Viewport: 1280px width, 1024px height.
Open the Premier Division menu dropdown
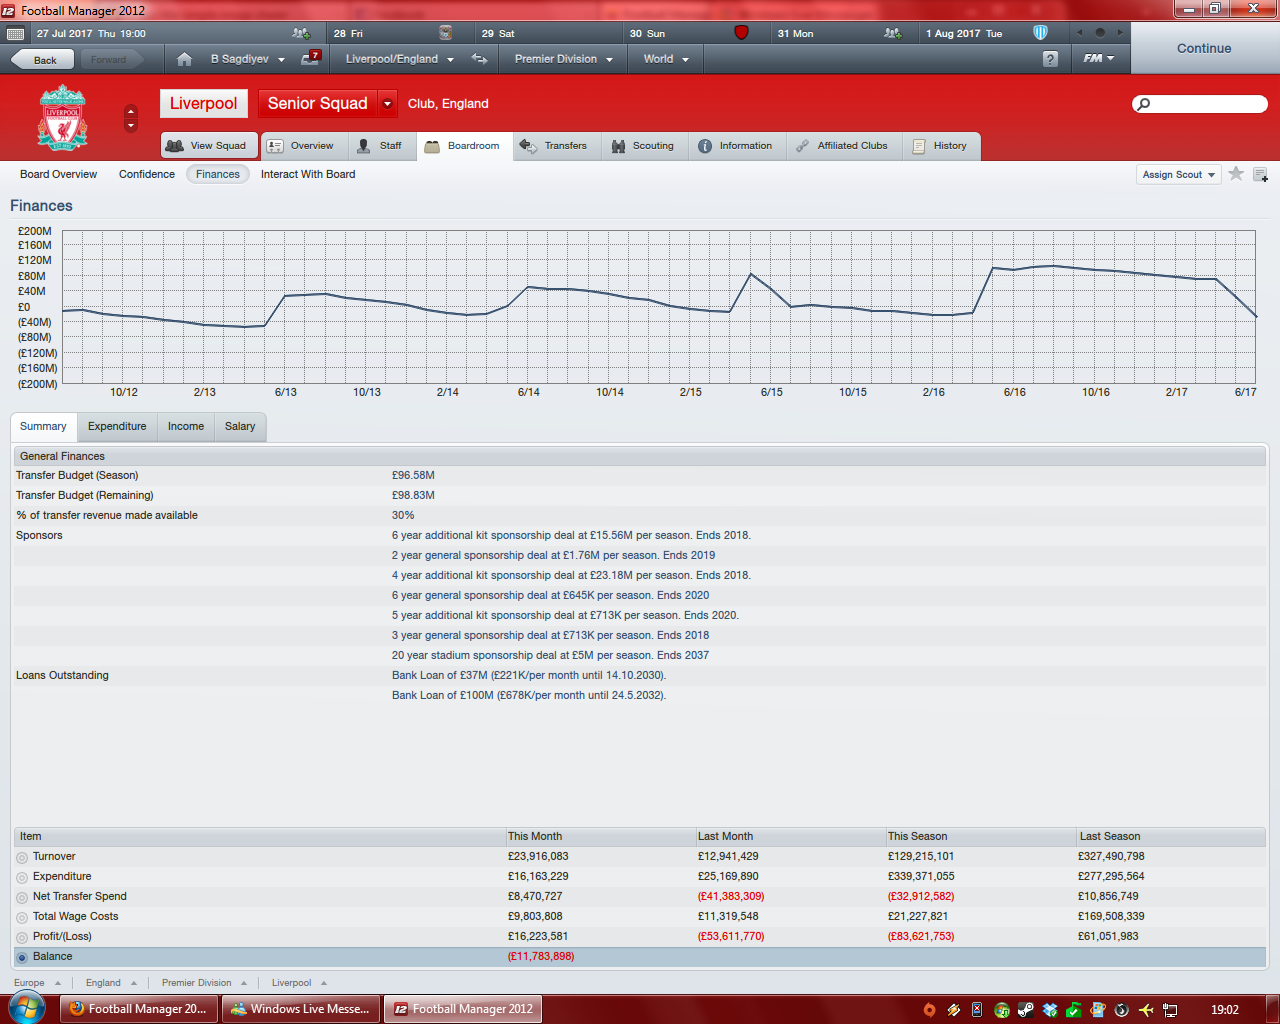coord(563,59)
